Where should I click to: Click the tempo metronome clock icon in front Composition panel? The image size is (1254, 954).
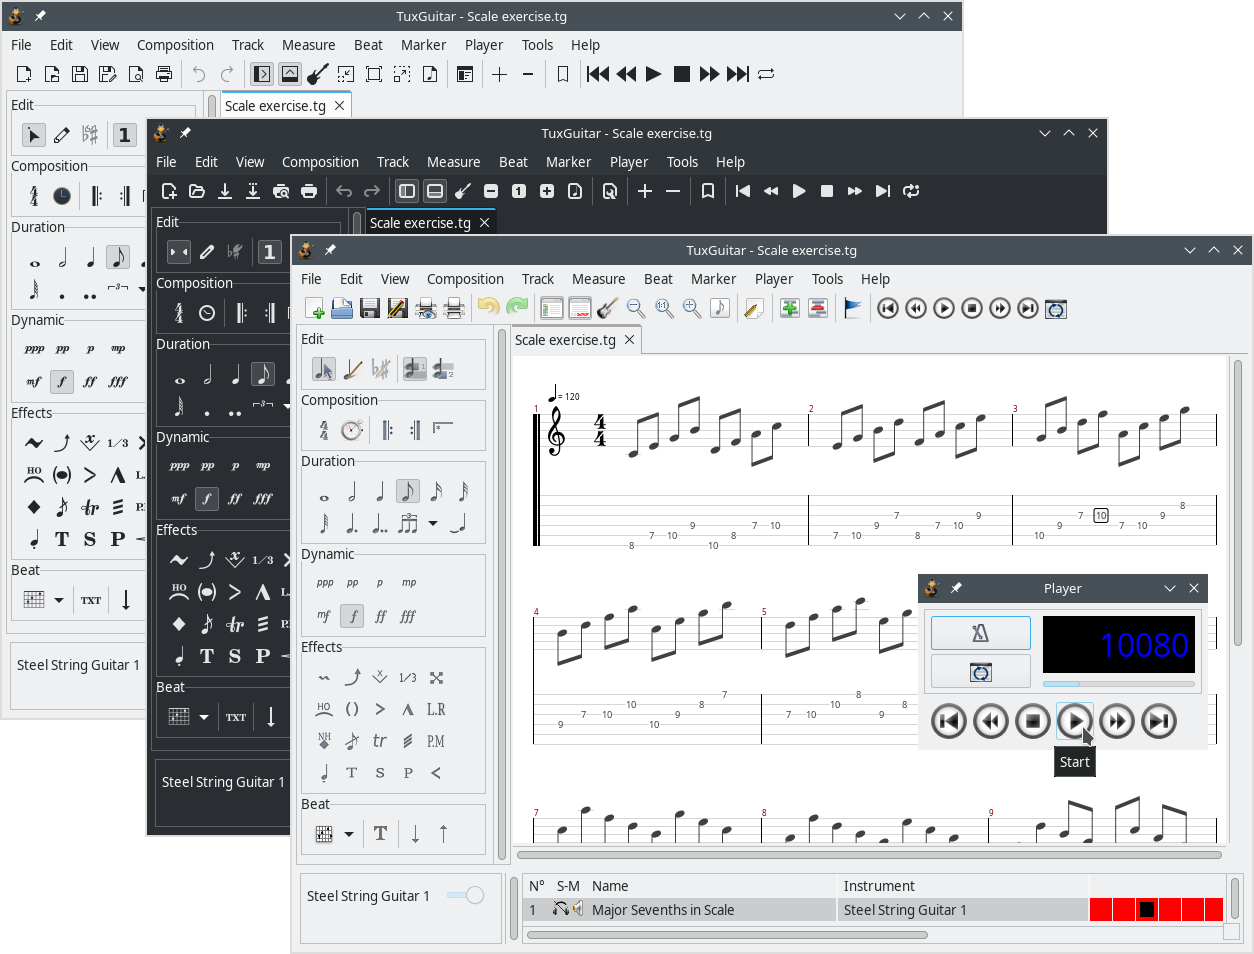point(351,430)
